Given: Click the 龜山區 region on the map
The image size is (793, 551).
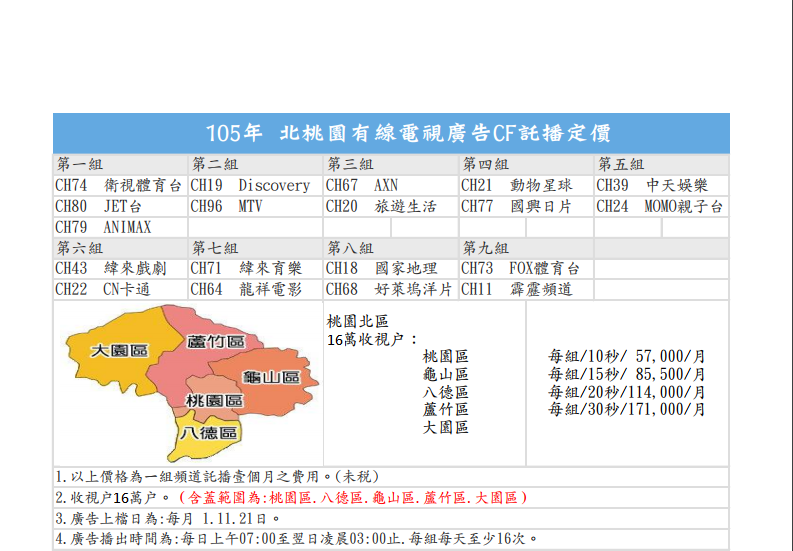Looking at the screenshot, I should click(272, 377).
